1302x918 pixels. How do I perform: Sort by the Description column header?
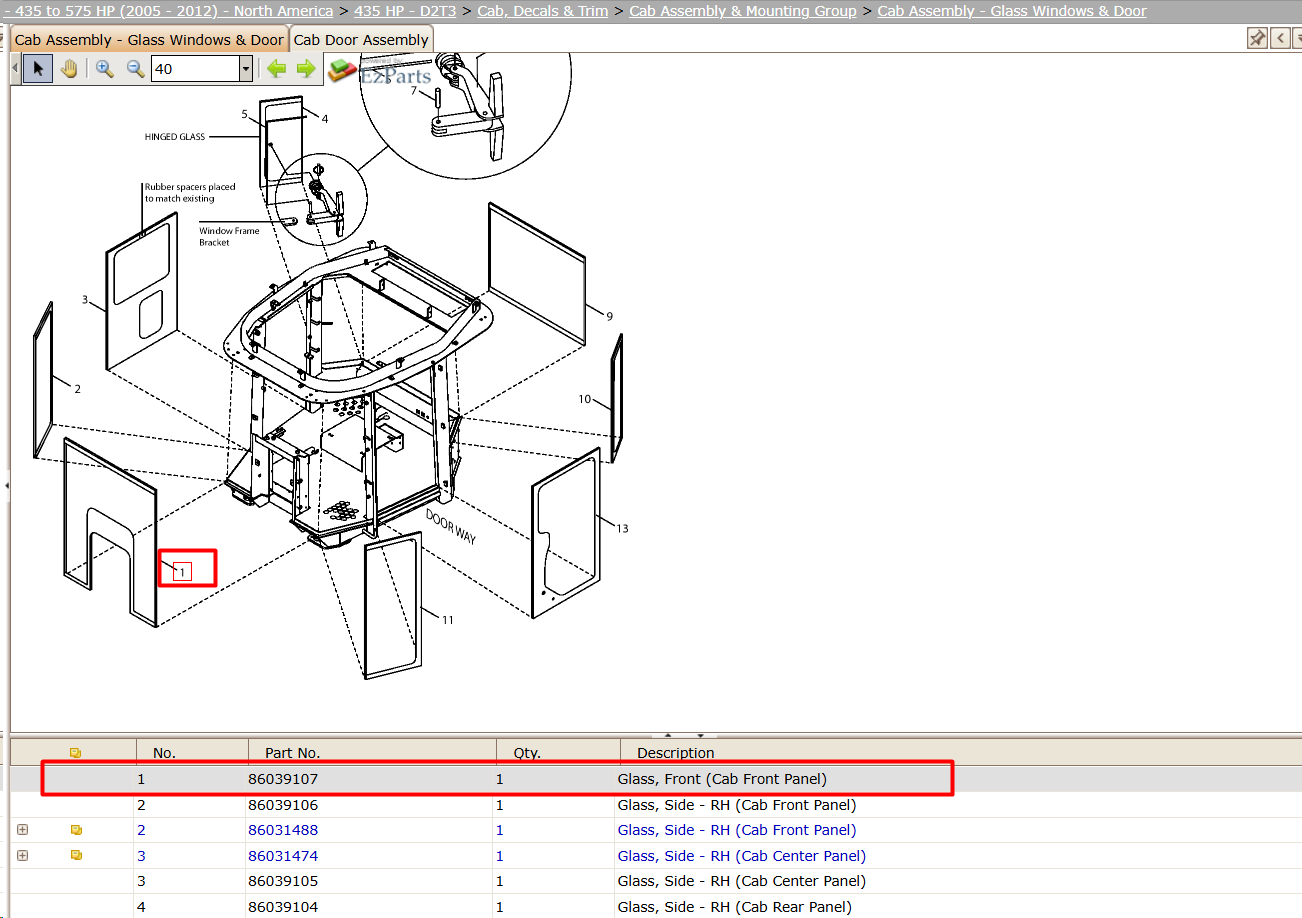click(676, 753)
